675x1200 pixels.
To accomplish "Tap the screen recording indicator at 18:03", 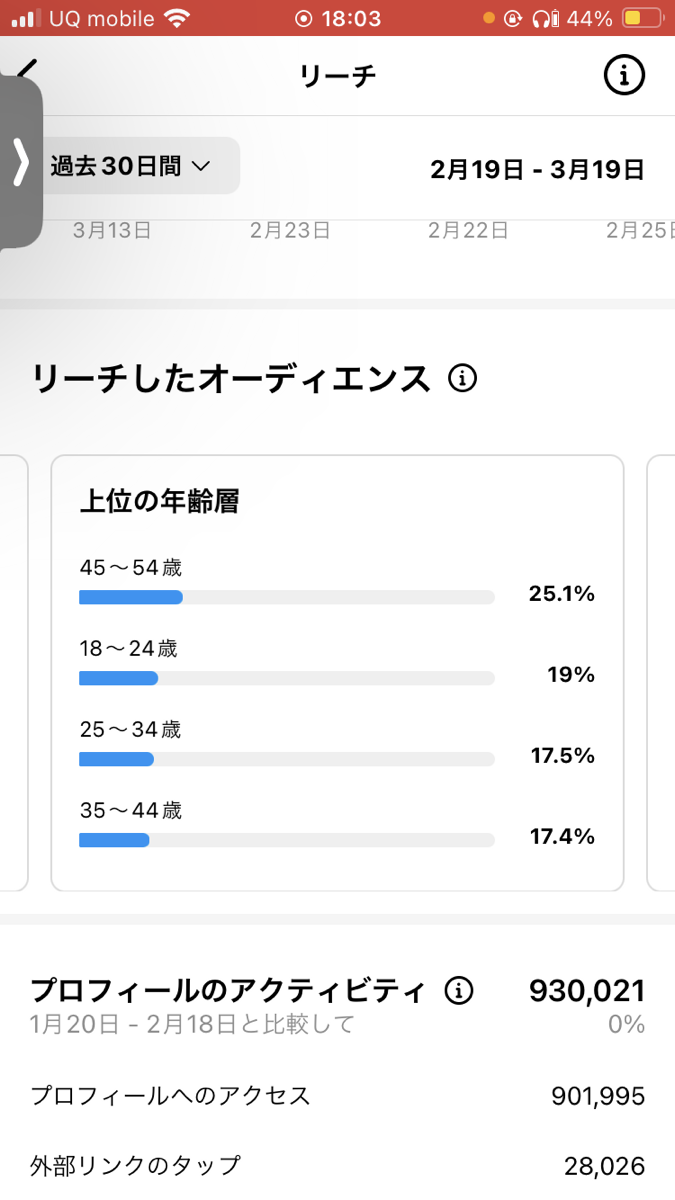I will click(305, 19).
